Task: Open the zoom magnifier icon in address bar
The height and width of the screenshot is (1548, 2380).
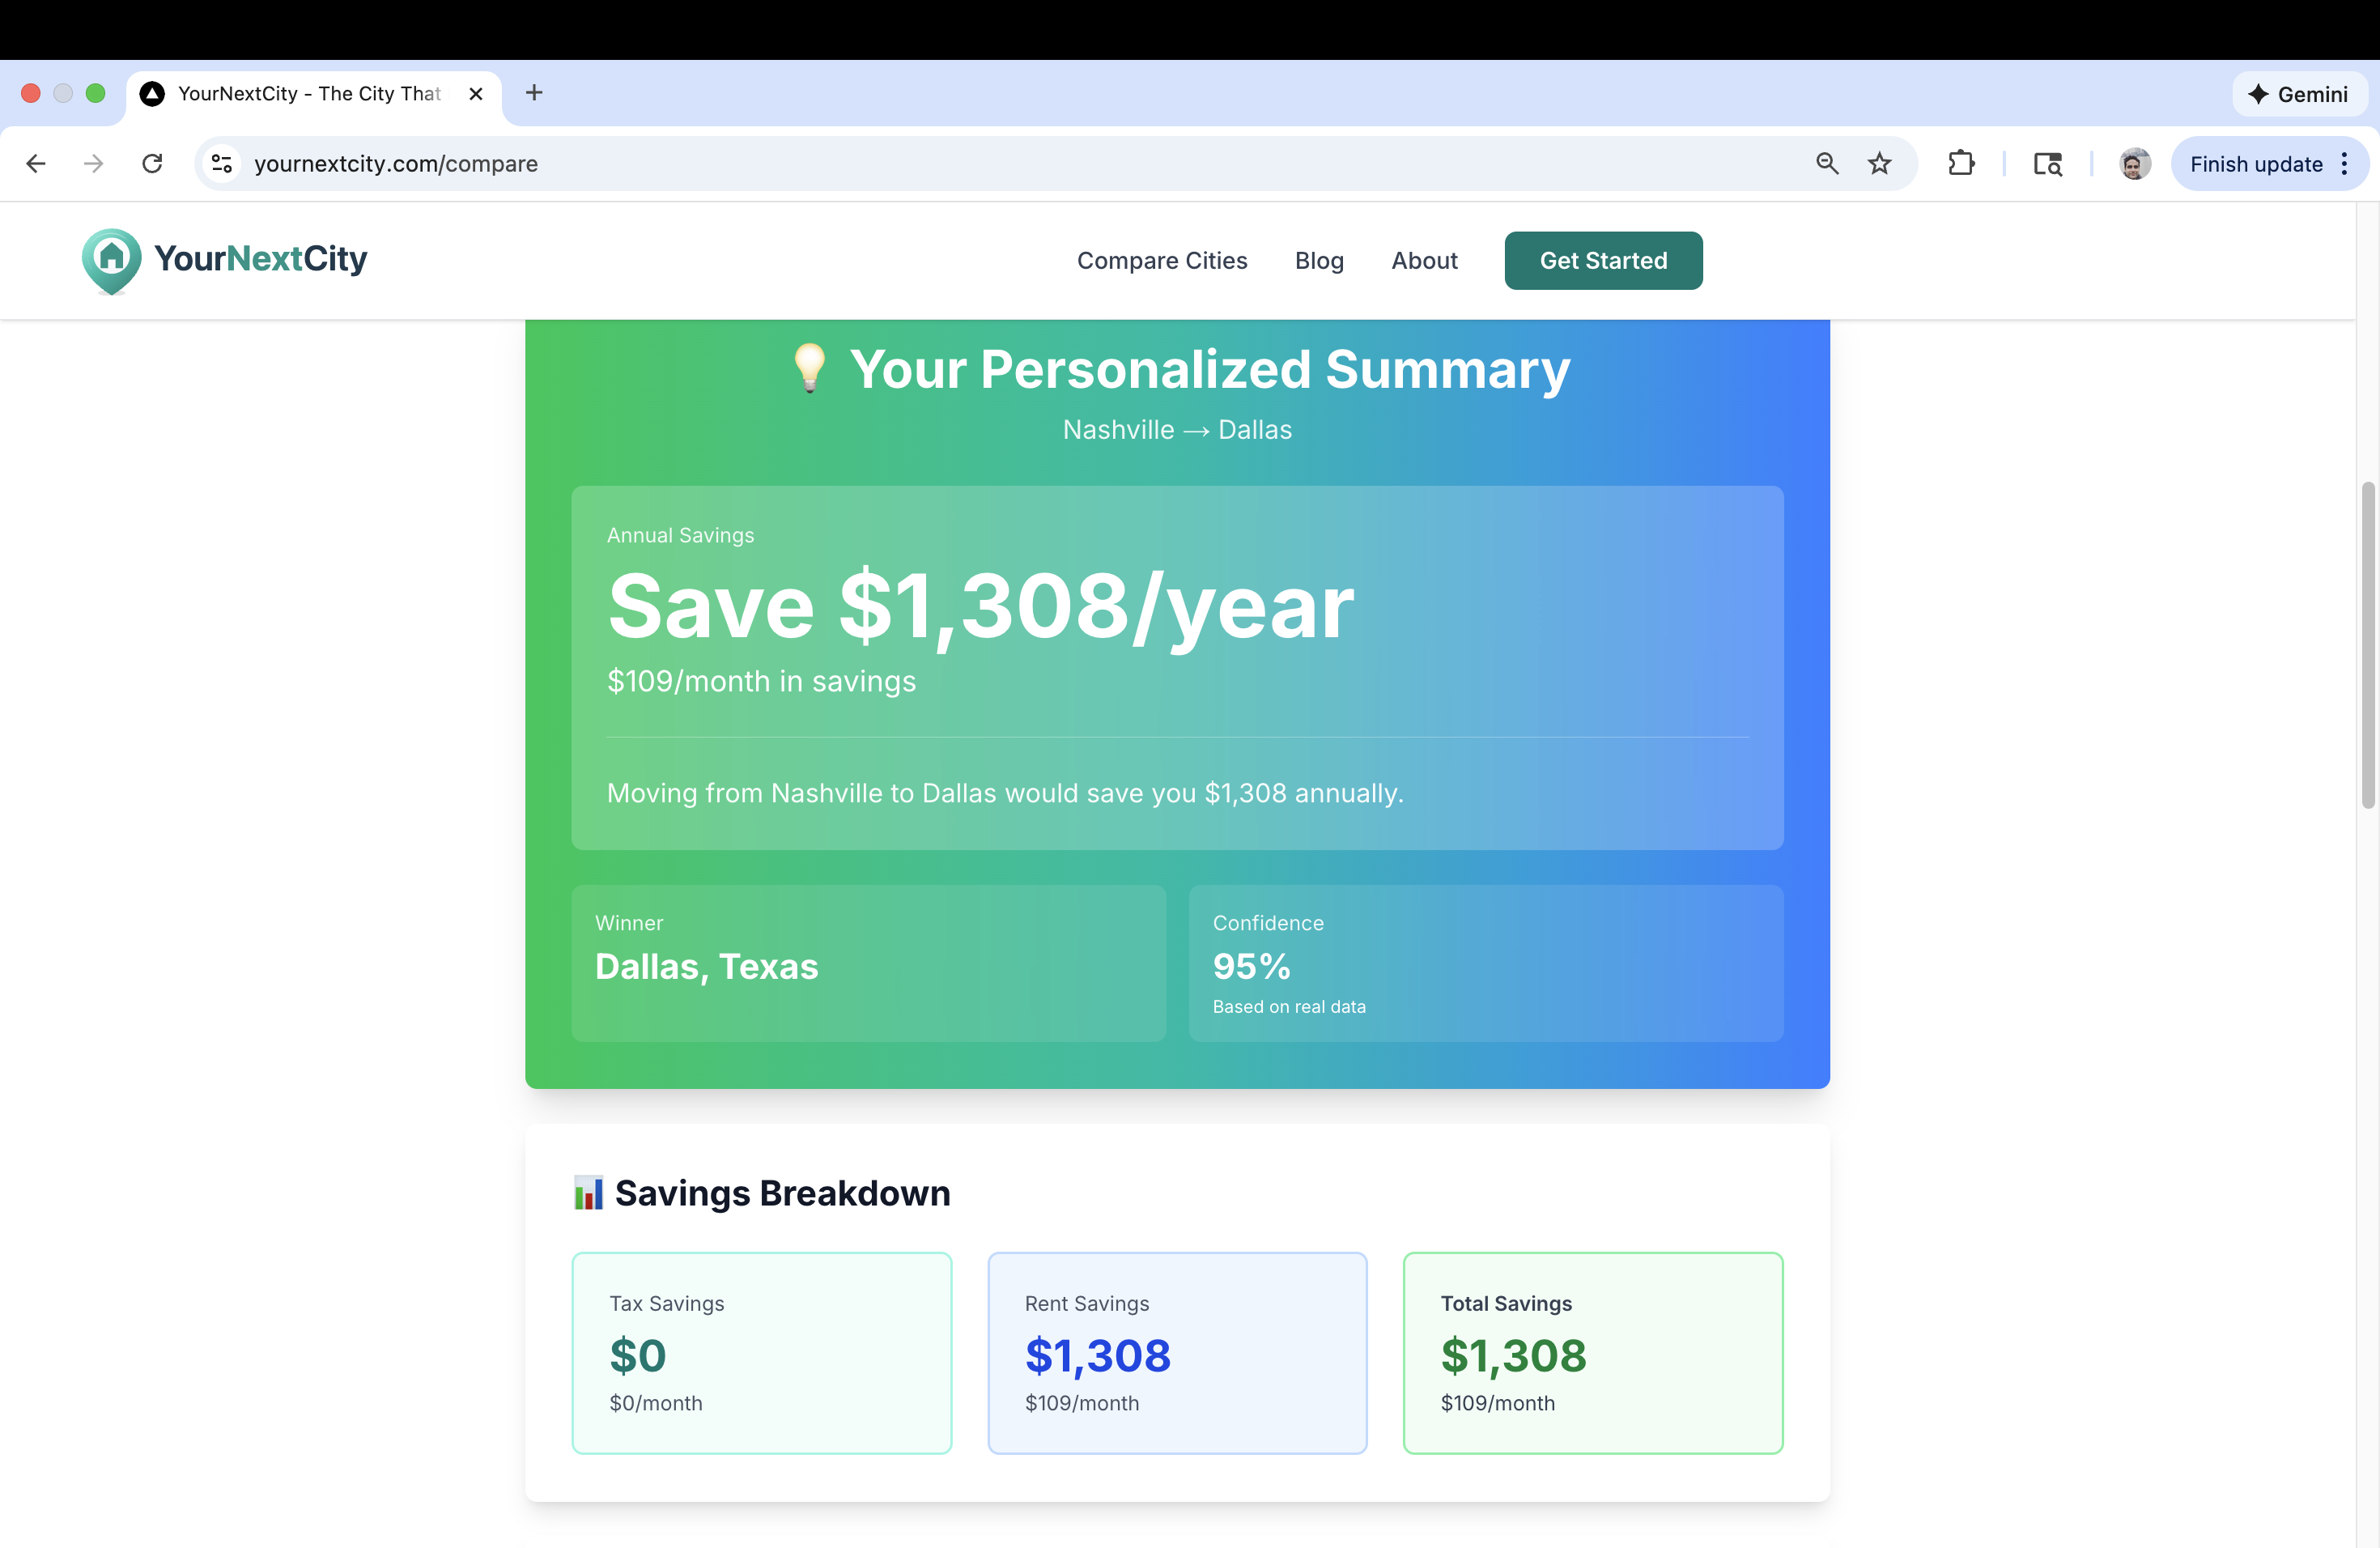Action: [1827, 163]
